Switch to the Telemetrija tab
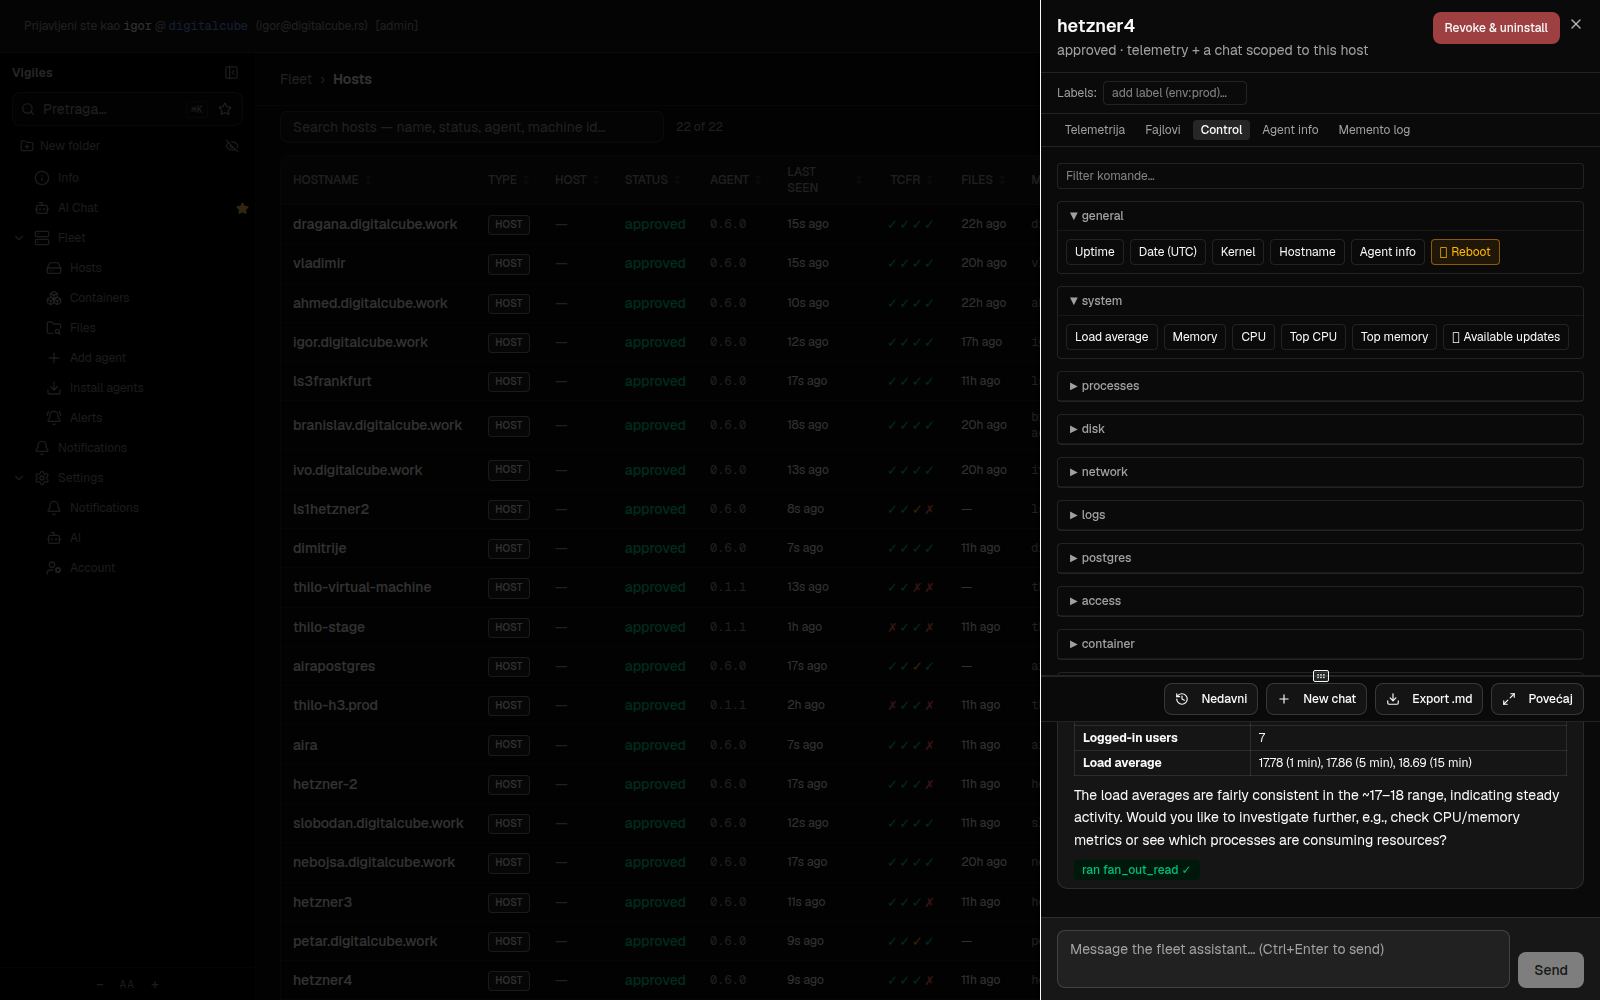The height and width of the screenshot is (1000, 1600). tap(1094, 130)
